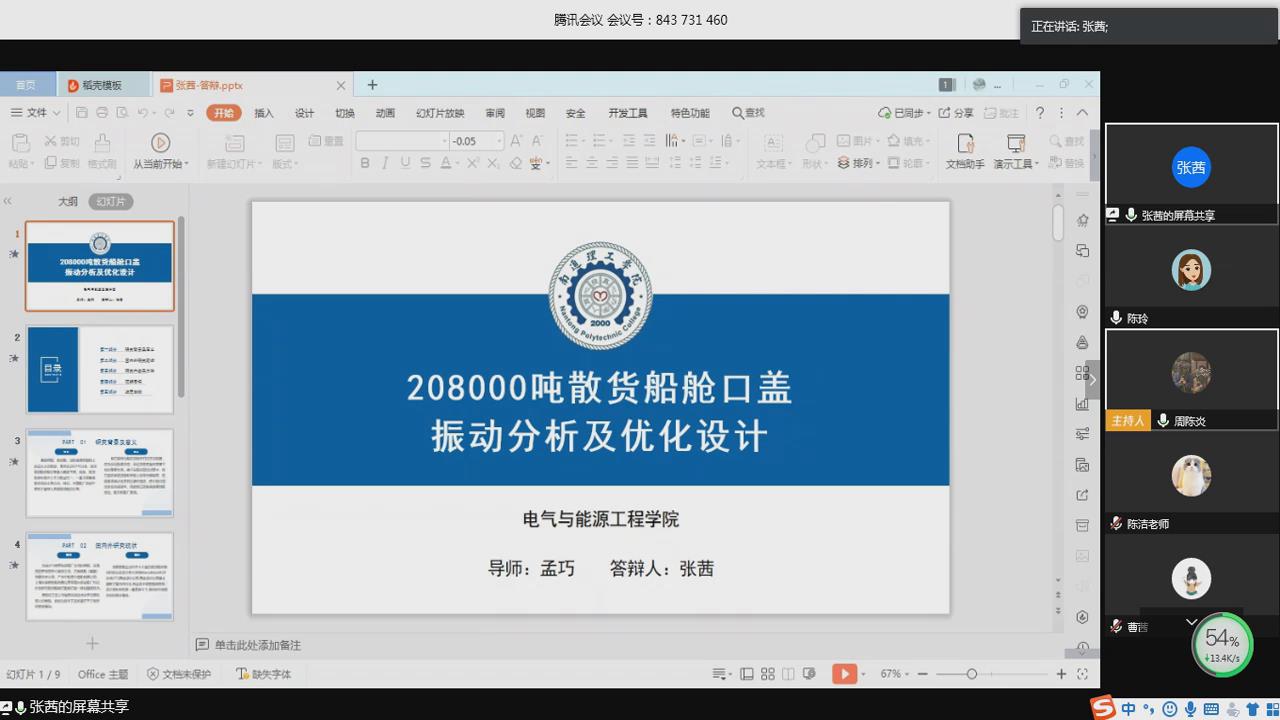Add new slide with plus below thumbnails
The height and width of the screenshot is (720, 1280).
tap(92, 643)
